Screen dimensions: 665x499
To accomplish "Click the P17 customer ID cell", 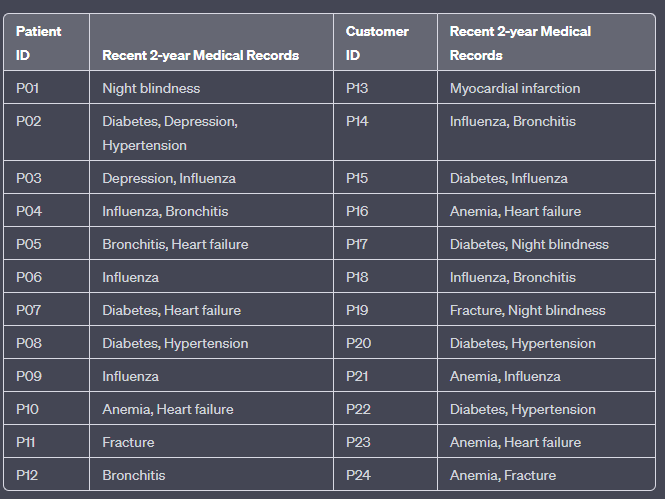I will 386,244.
